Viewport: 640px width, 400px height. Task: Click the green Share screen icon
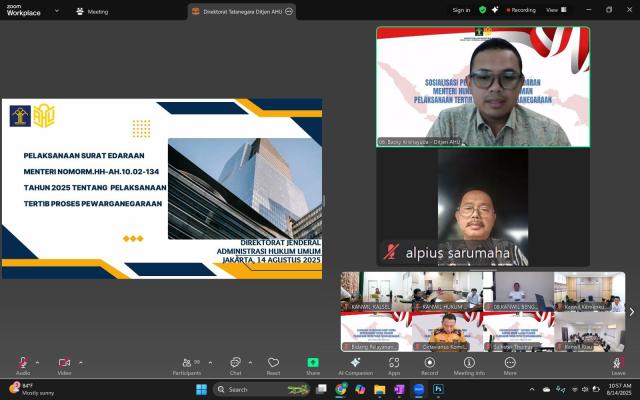click(x=313, y=364)
